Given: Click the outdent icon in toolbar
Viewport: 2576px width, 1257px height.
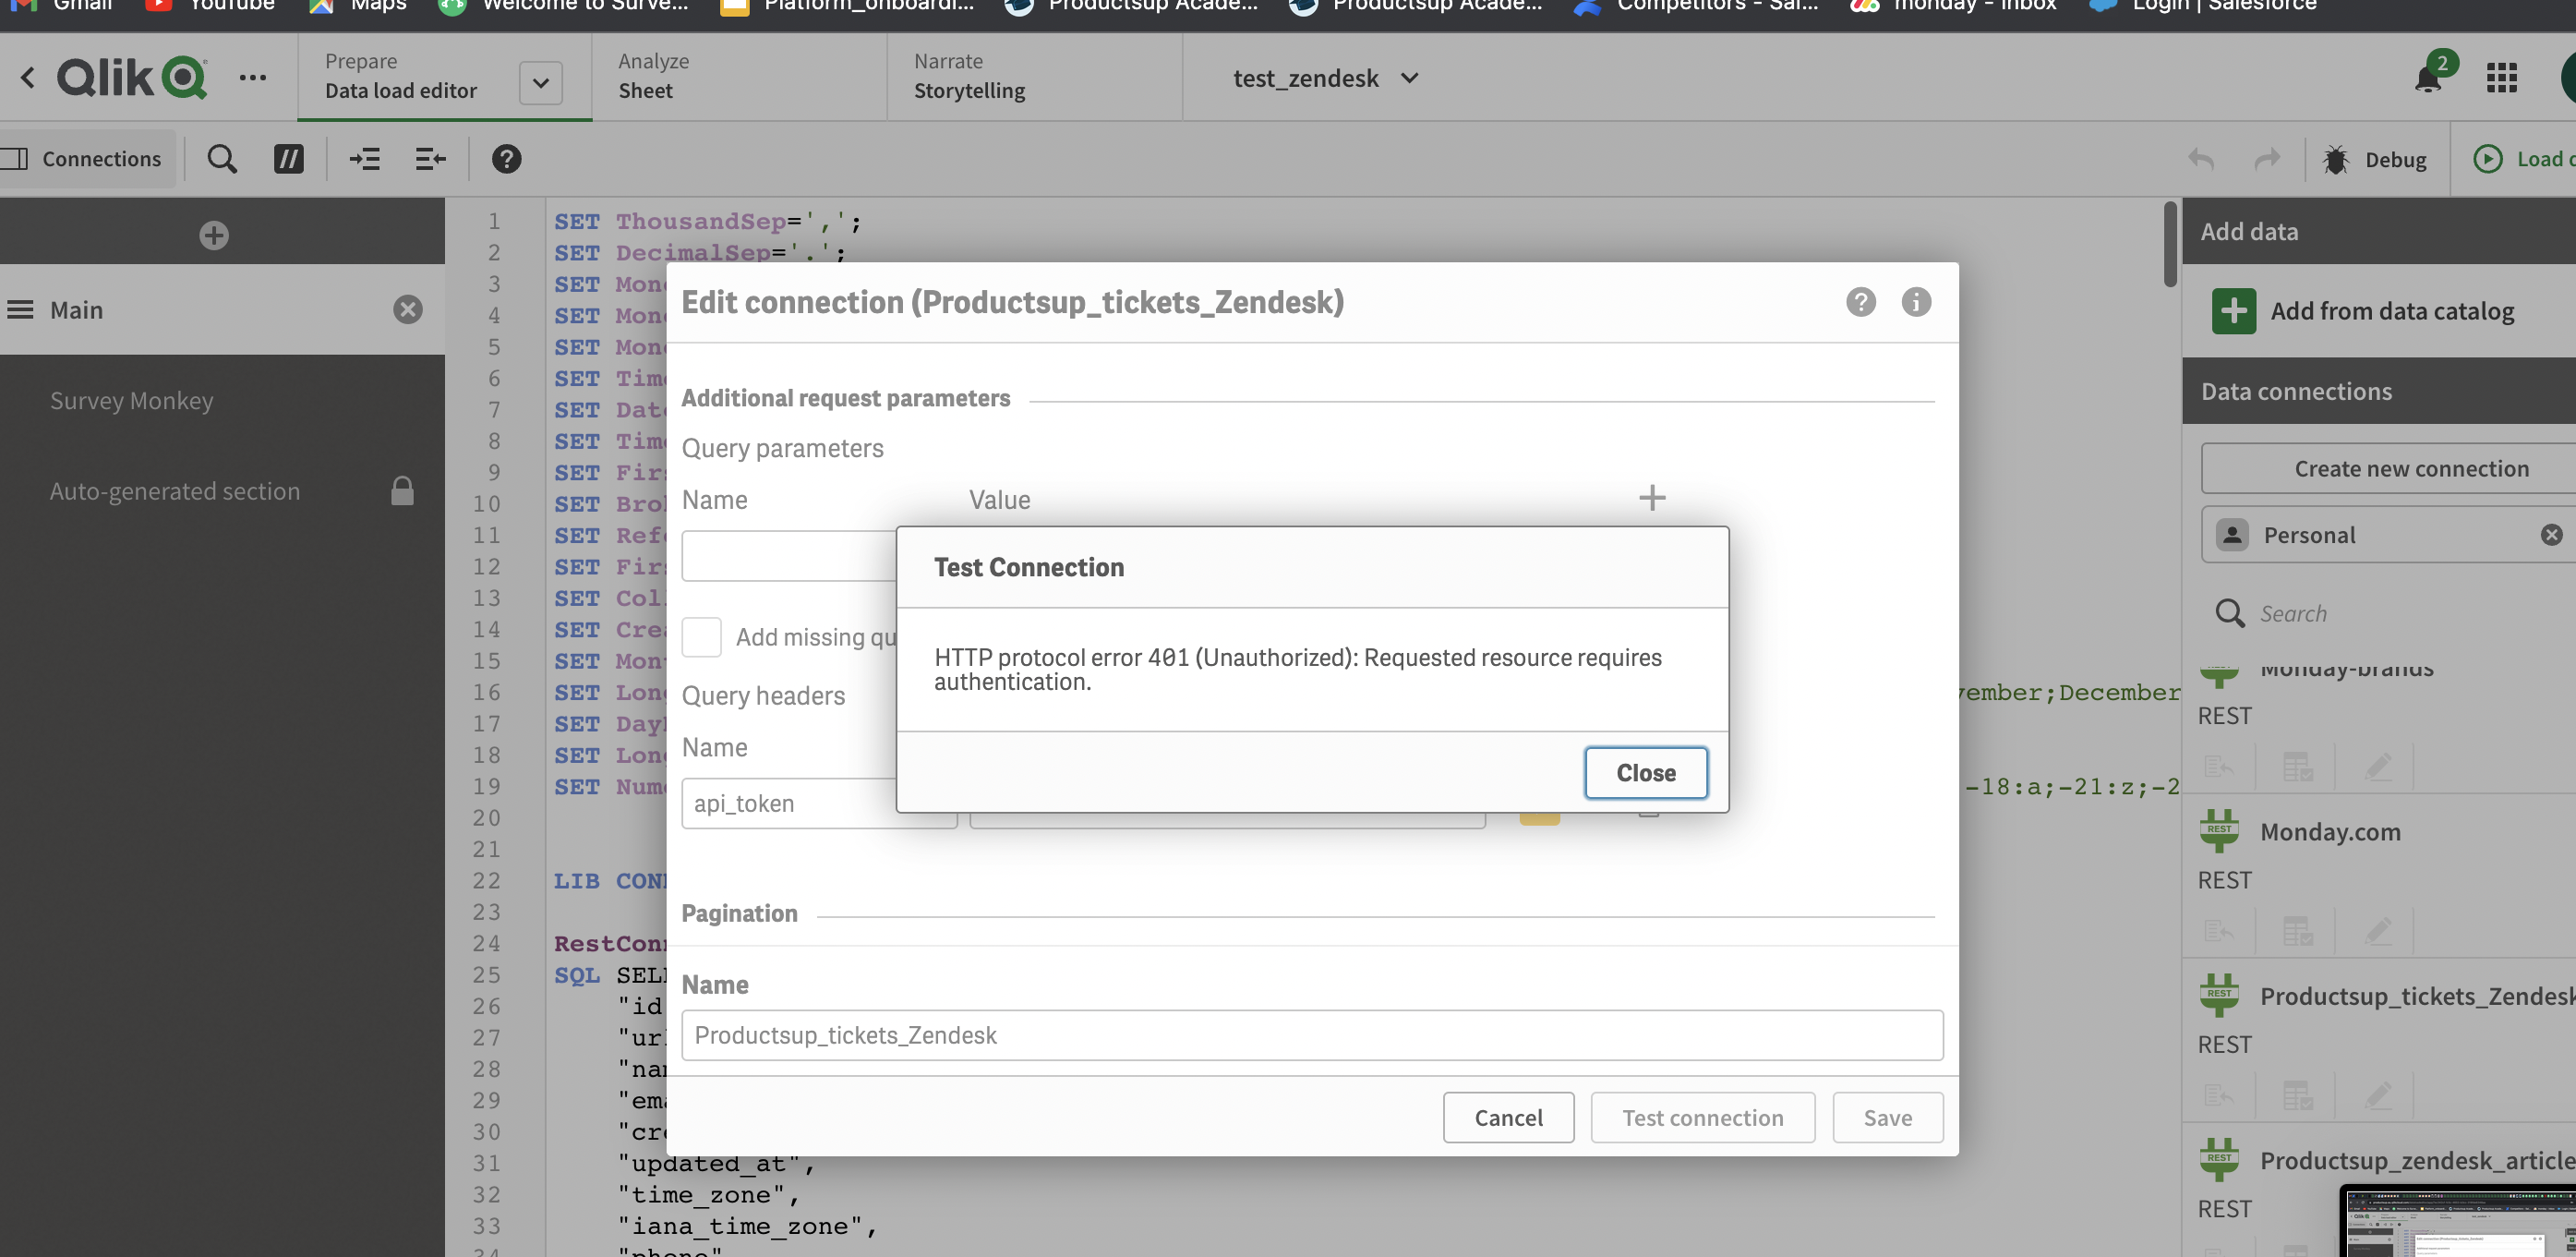Looking at the screenshot, I should tap(430, 159).
